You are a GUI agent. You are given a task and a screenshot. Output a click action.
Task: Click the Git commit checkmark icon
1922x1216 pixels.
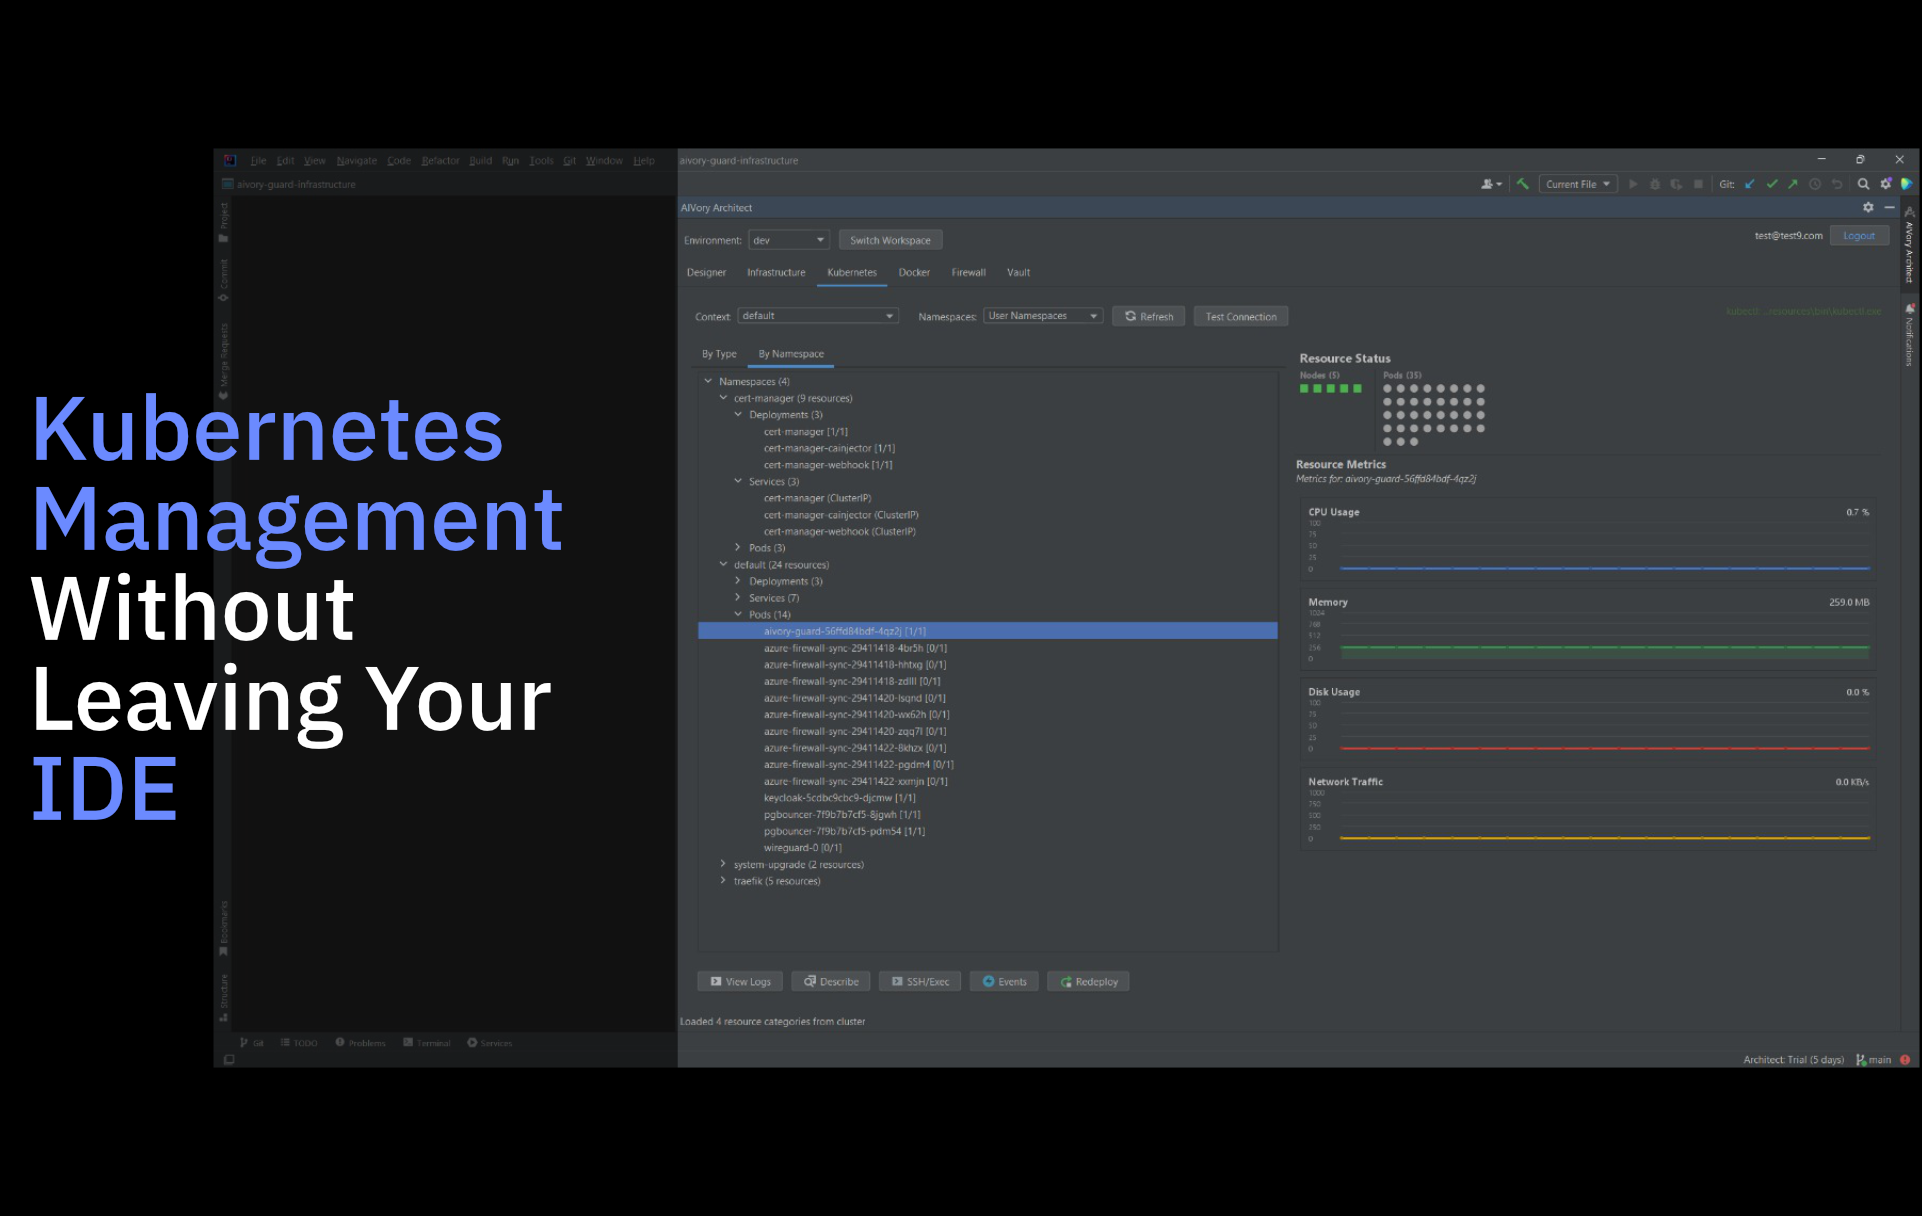click(x=1772, y=184)
